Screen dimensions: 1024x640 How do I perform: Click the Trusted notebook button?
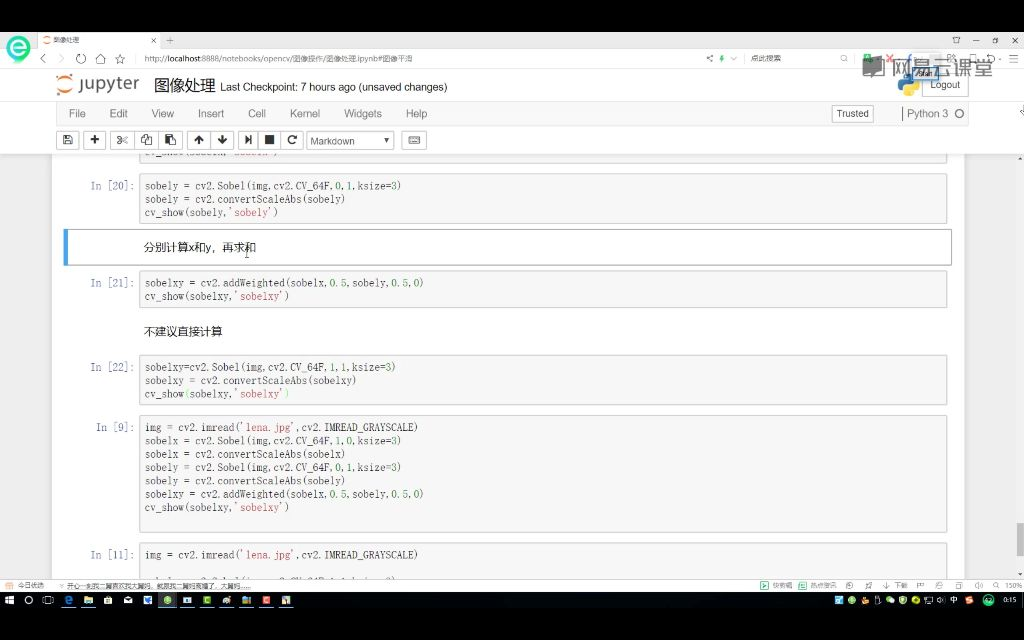click(852, 114)
